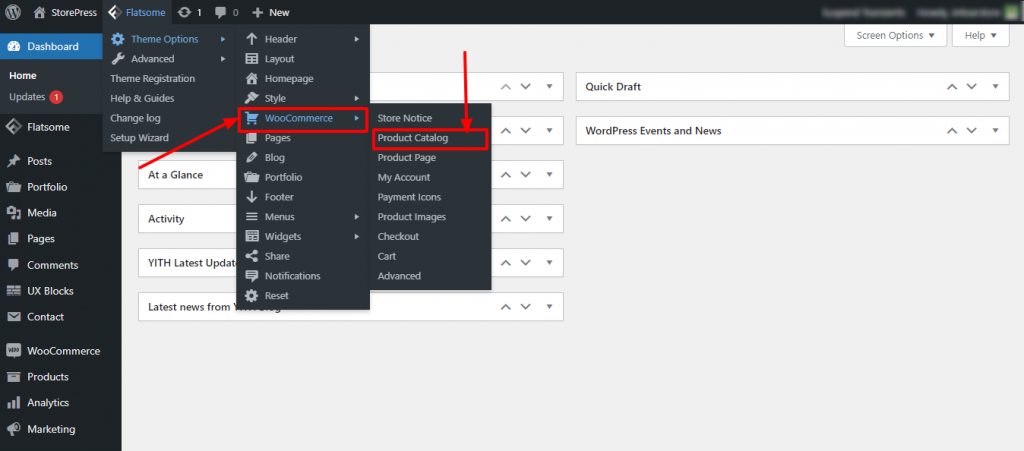Select Store Notice menu item
Viewport: 1024px width, 451px height.
(405, 118)
